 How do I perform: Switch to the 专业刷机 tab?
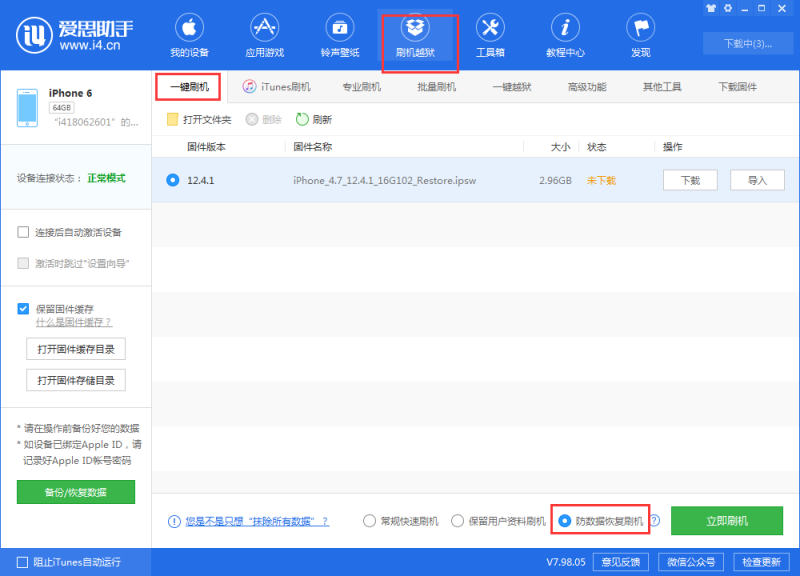click(x=361, y=87)
